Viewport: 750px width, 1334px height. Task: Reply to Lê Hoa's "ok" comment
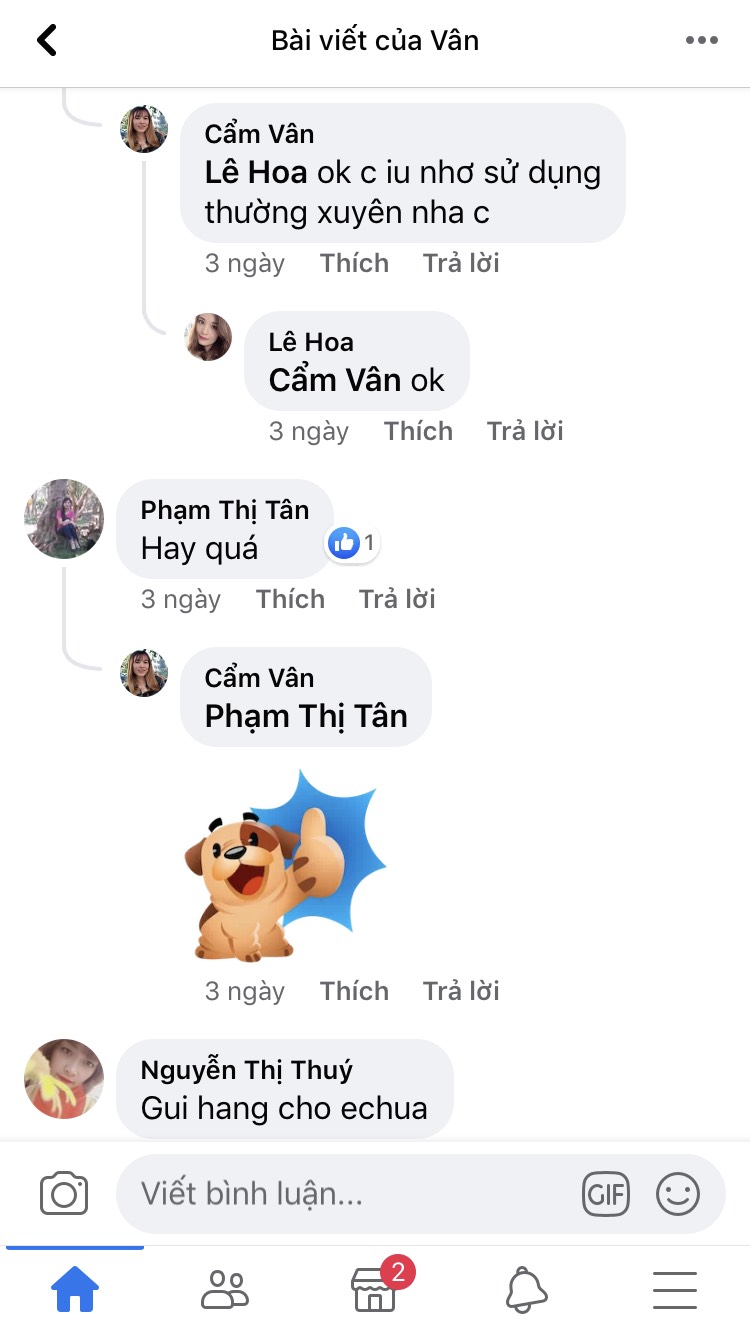tap(525, 431)
